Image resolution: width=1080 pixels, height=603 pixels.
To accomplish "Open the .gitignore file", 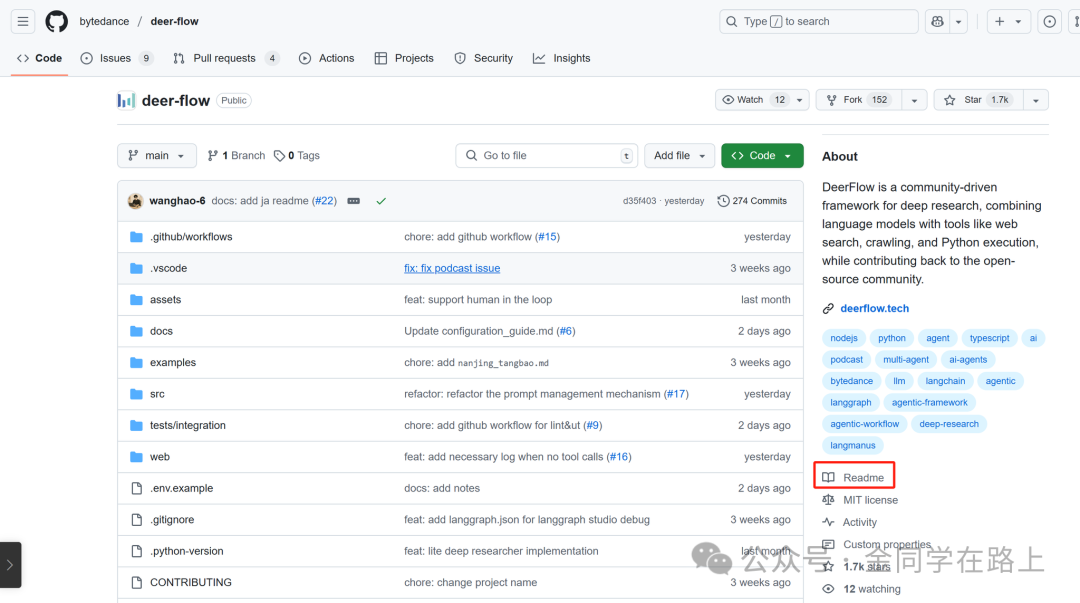I will point(172,519).
